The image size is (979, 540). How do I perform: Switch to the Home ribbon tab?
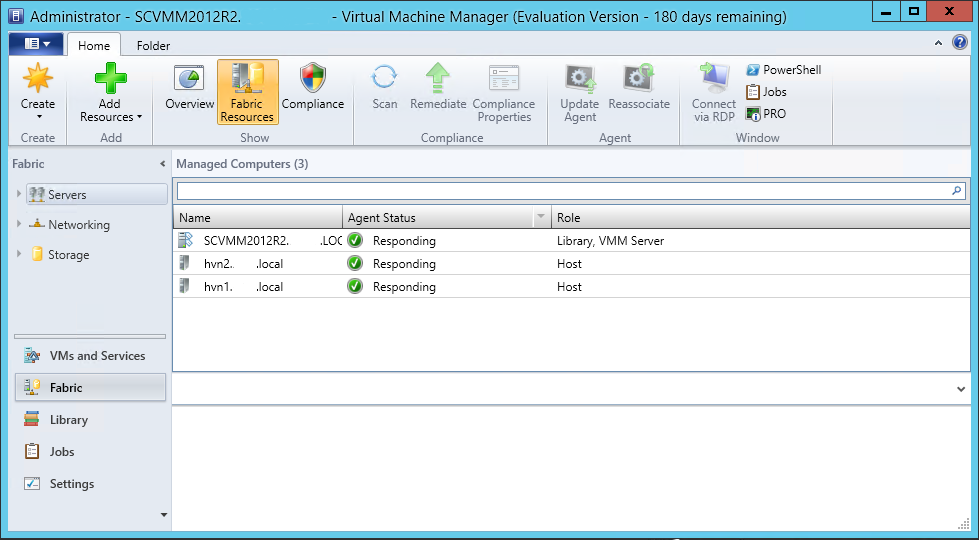click(x=94, y=46)
